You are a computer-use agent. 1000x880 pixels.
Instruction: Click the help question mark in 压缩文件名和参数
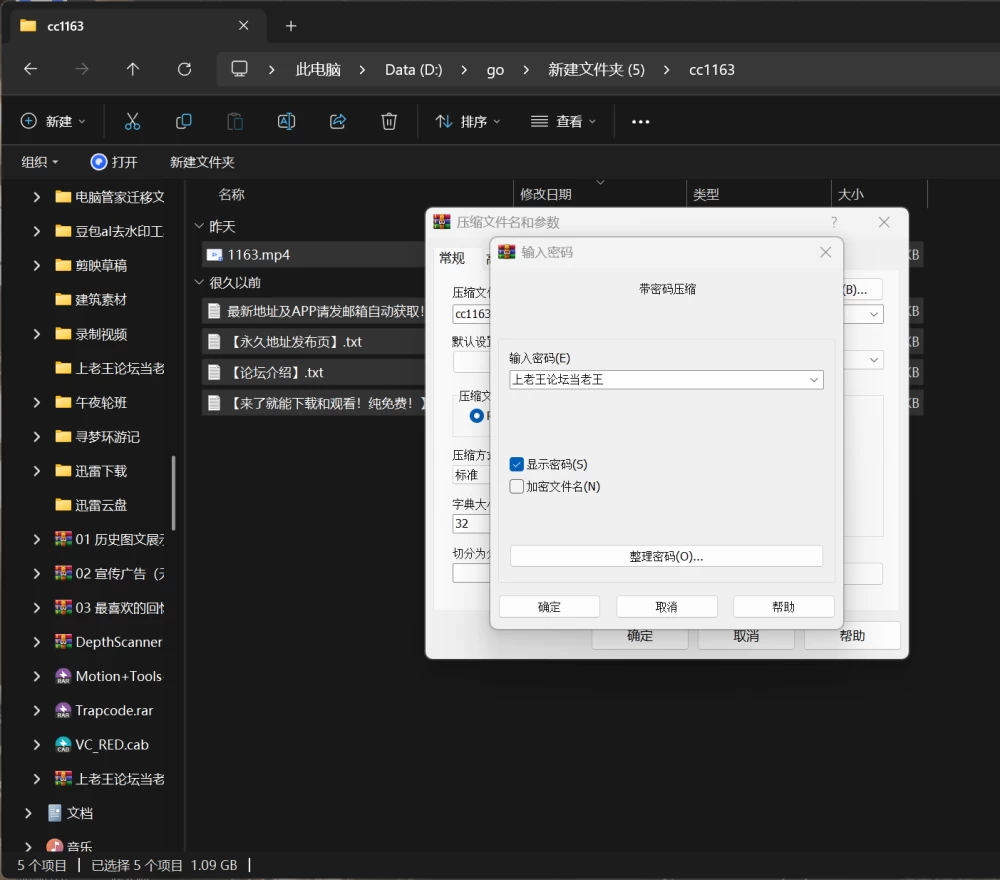coord(834,222)
